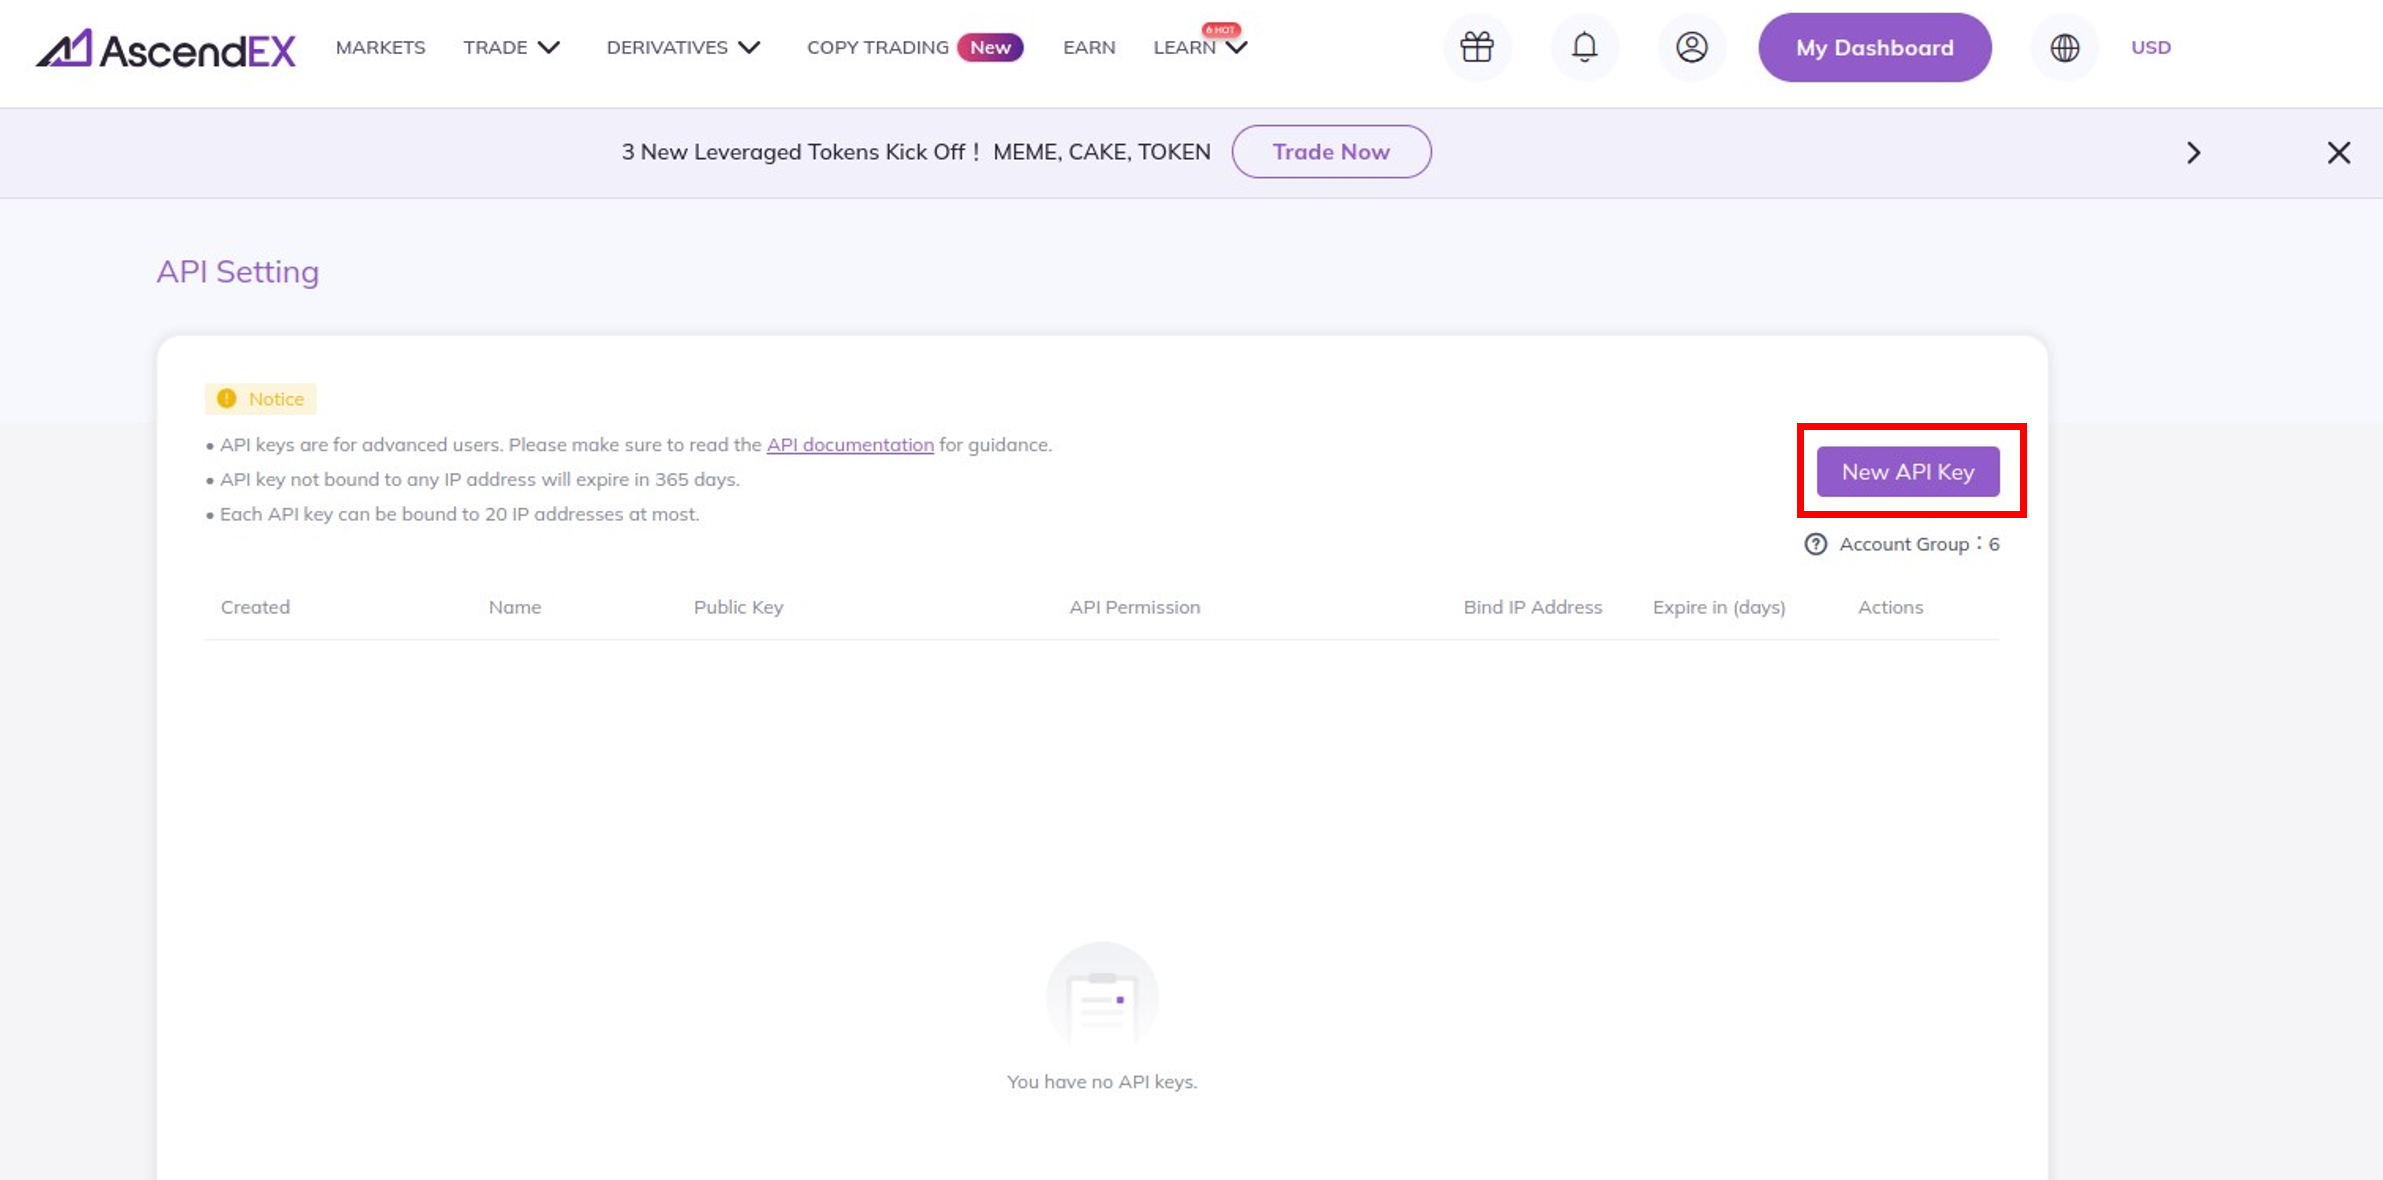Open the API documentation link

click(849, 445)
